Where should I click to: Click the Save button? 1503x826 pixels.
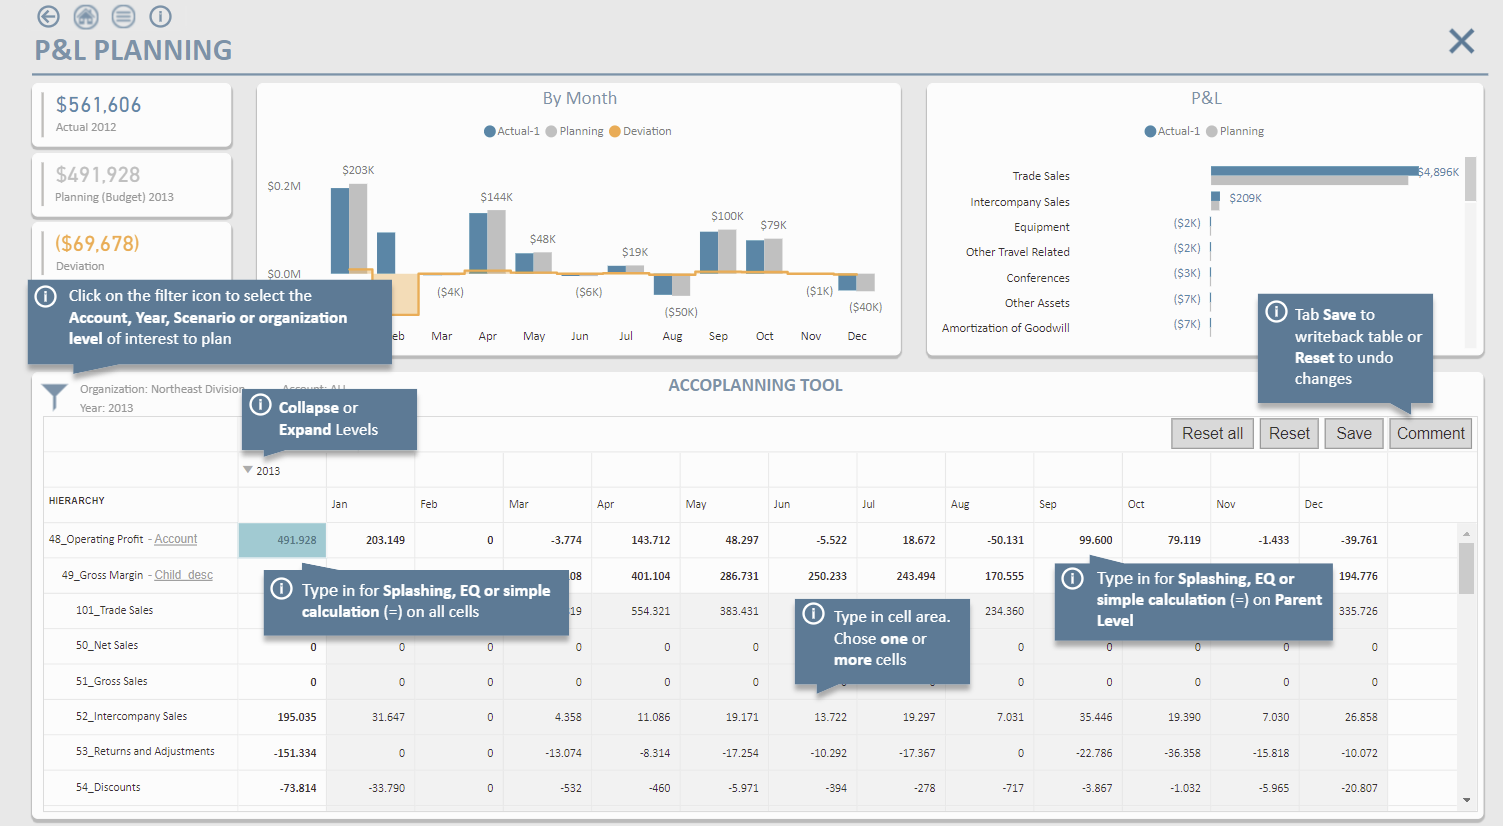click(x=1353, y=433)
